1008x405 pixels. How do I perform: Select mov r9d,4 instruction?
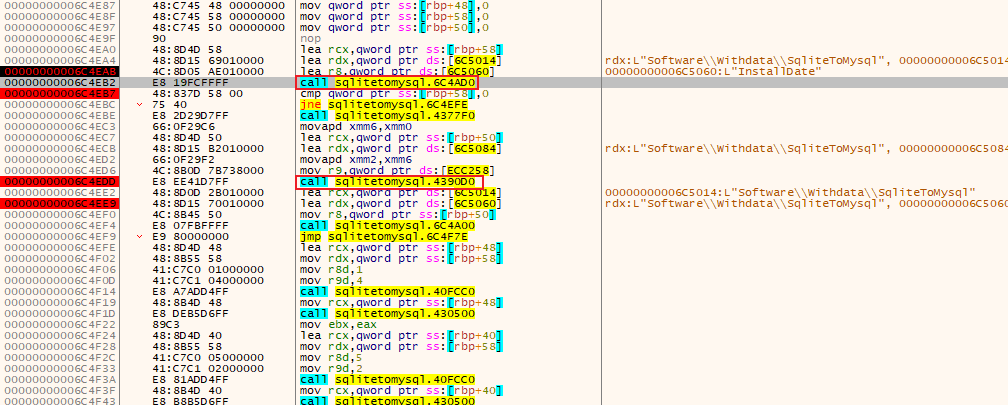point(331,282)
